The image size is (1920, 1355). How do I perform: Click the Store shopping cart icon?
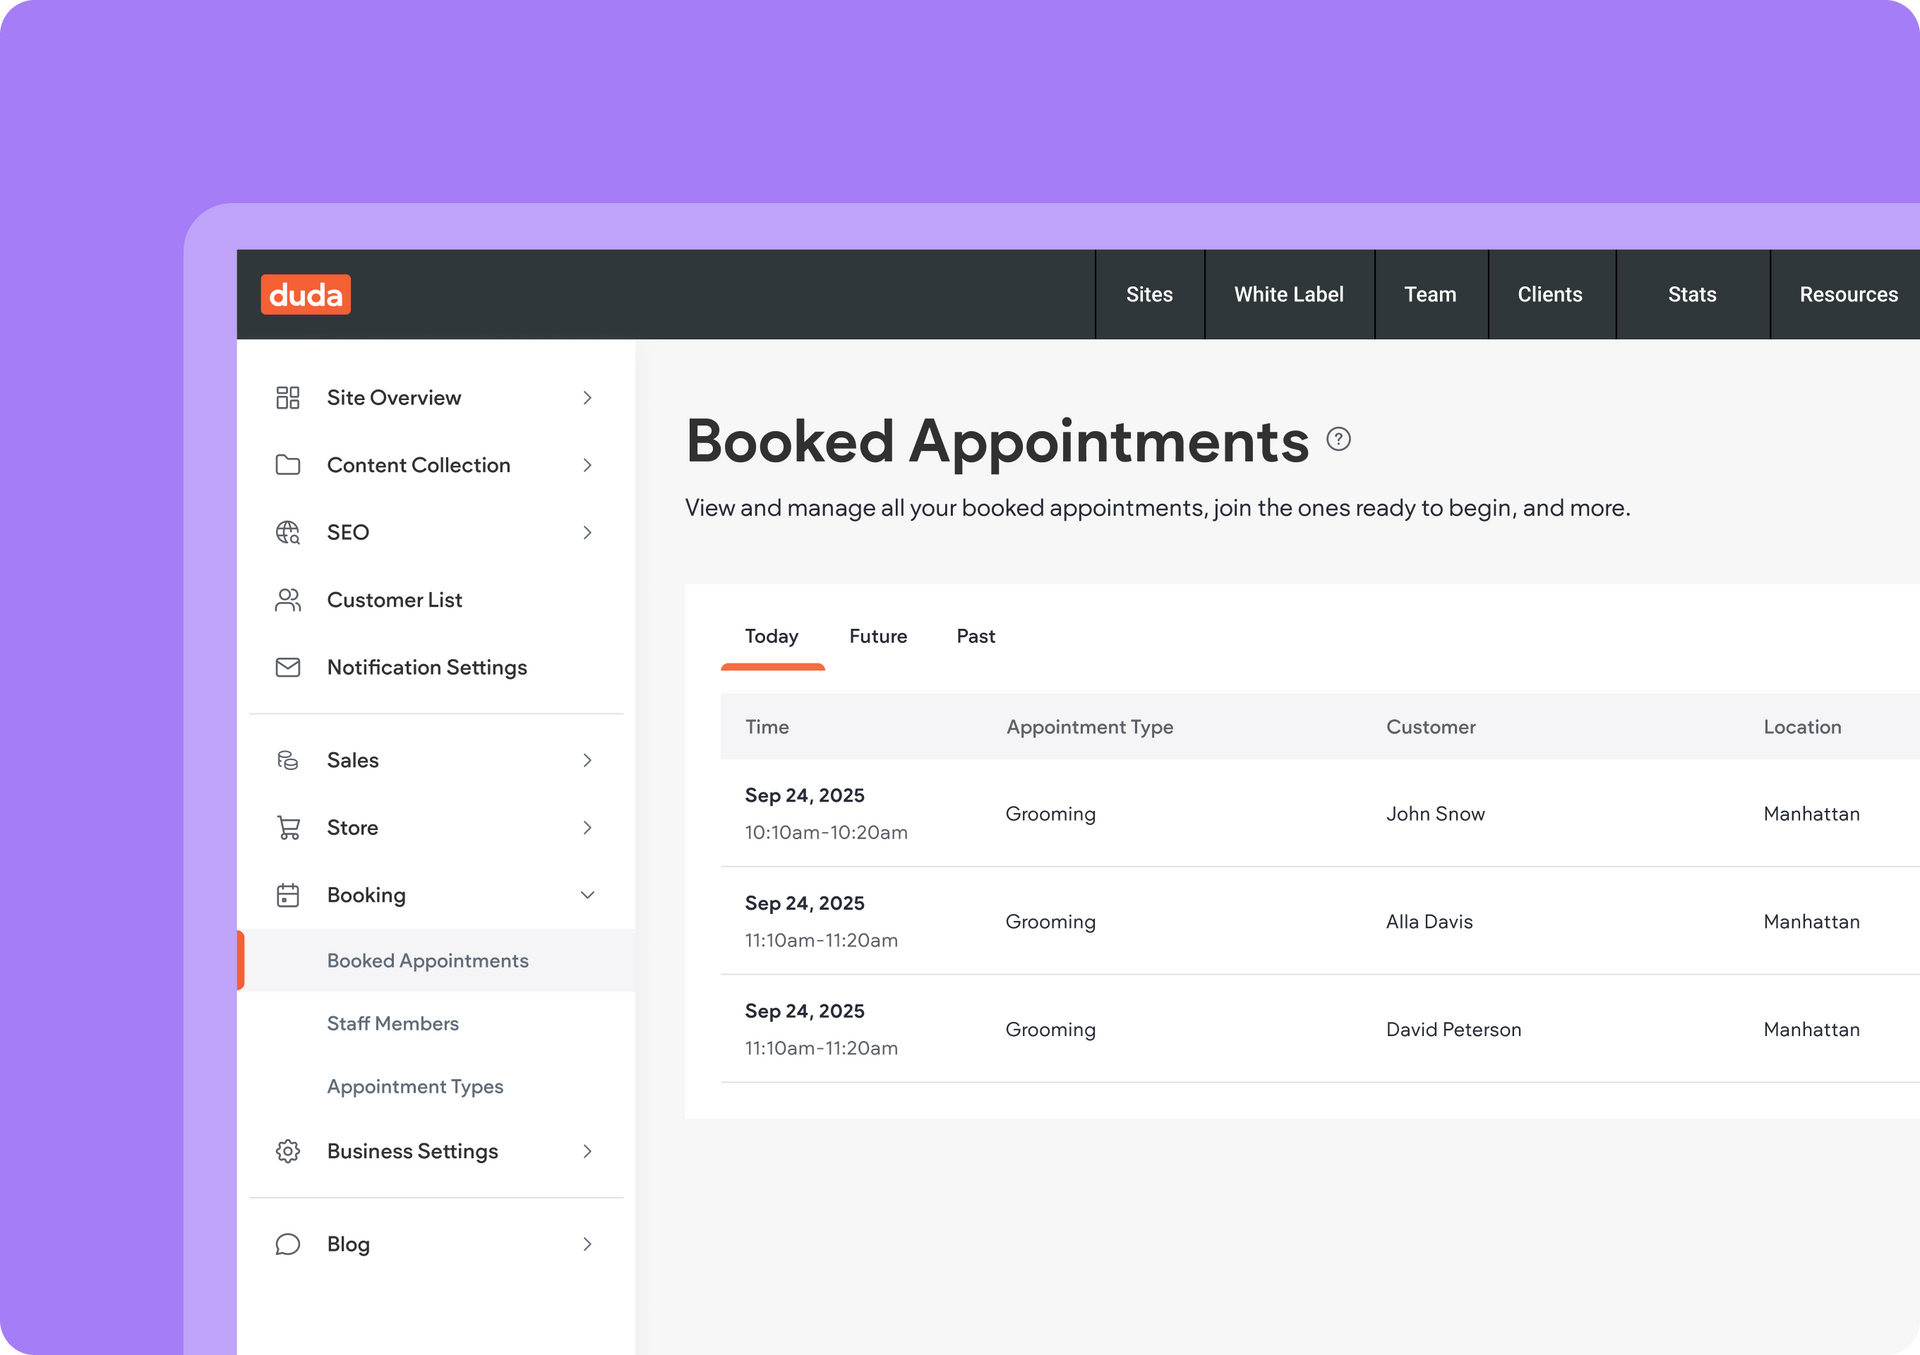click(x=288, y=828)
